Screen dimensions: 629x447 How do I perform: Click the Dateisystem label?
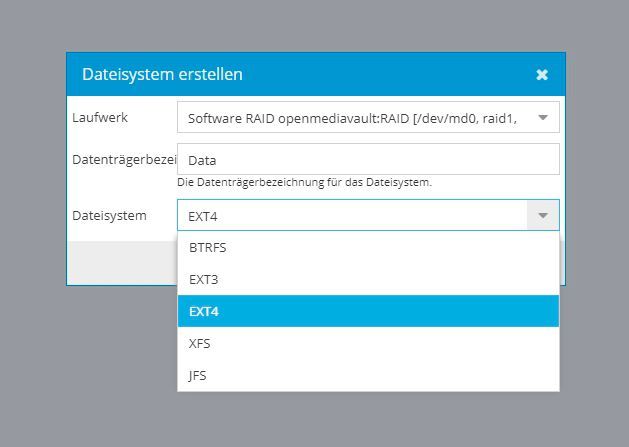109,215
